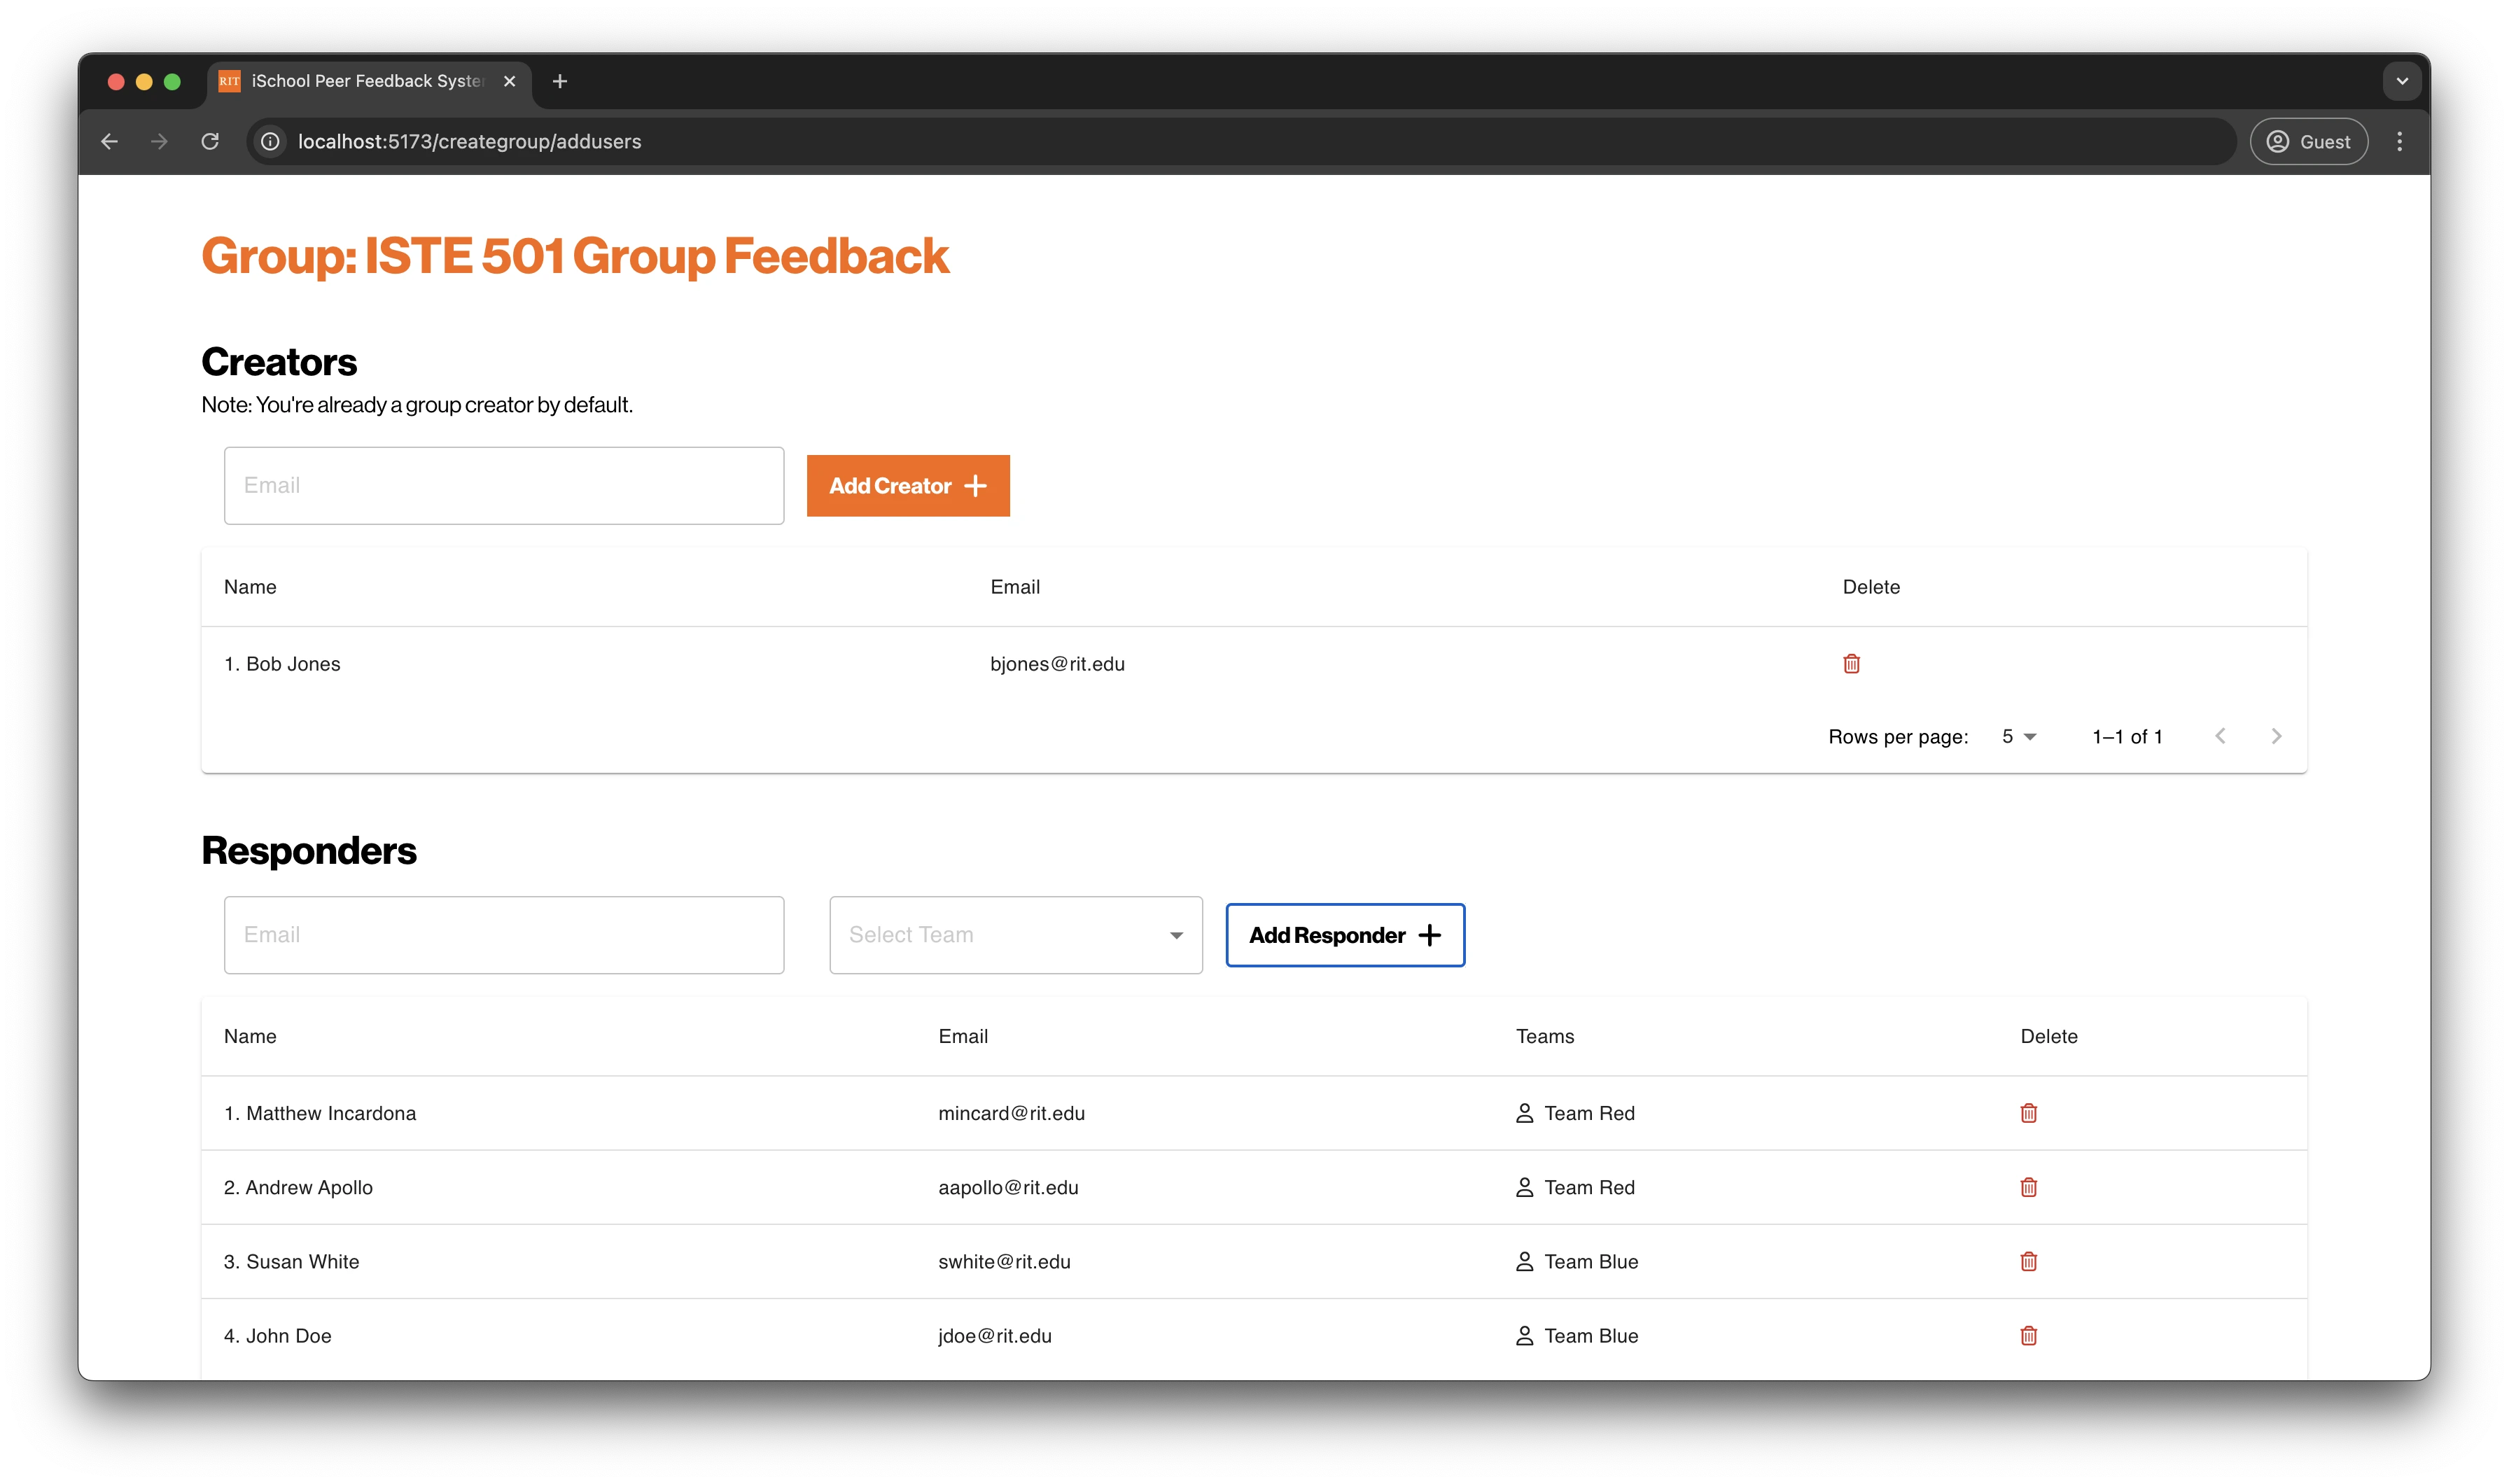2509x1484 pixels.
Task: Open the Select Team dropdown
Action: [x=1015, y=935]
